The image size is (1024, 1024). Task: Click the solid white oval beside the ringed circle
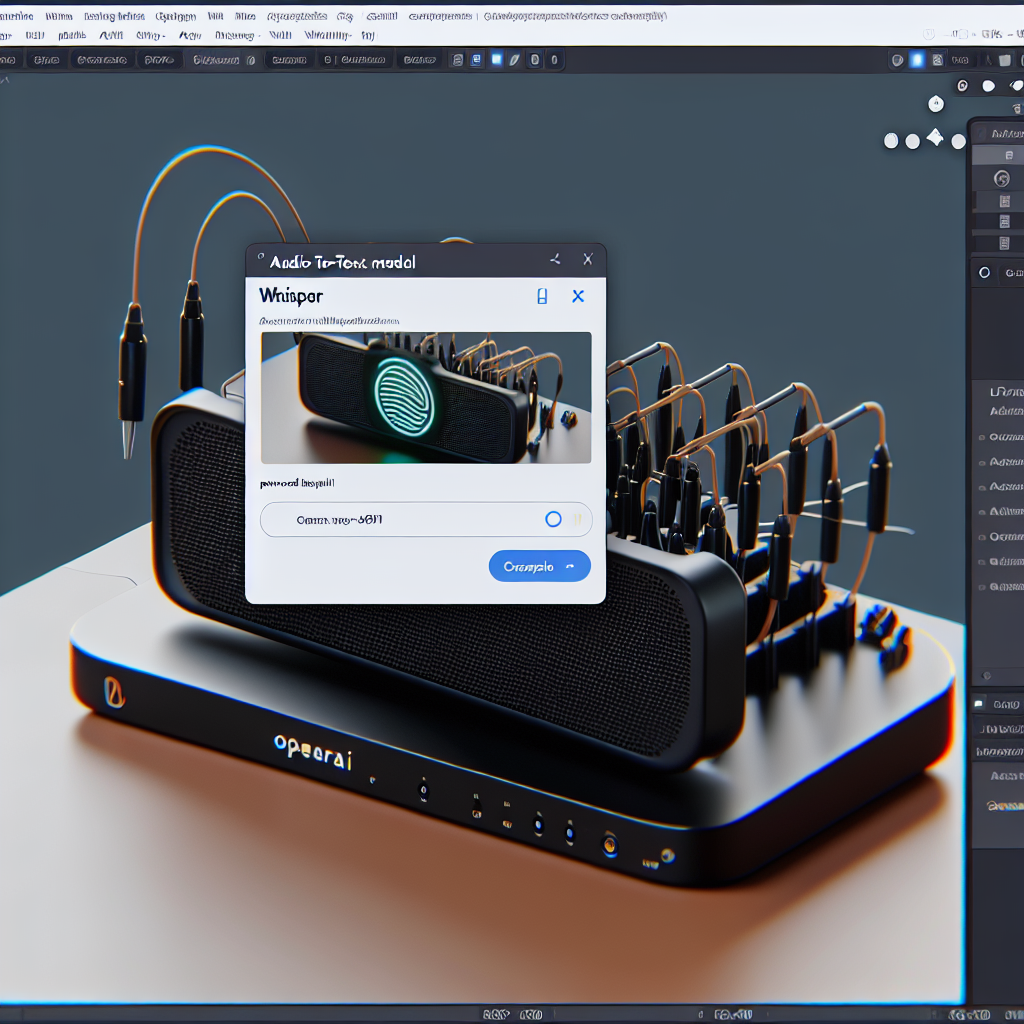989,86
